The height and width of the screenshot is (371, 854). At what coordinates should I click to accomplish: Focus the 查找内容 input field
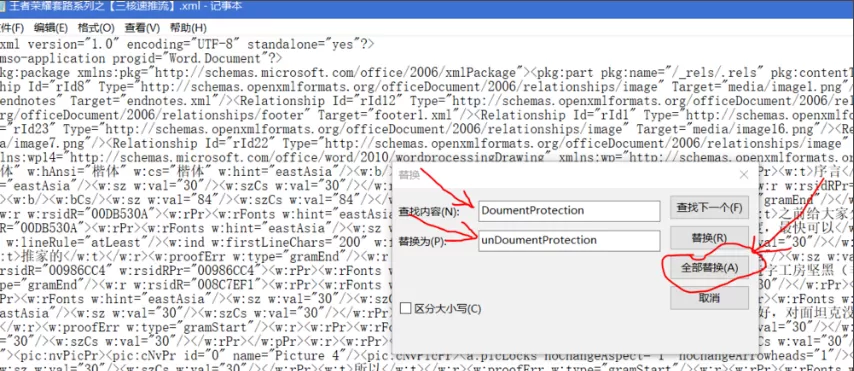569,211
